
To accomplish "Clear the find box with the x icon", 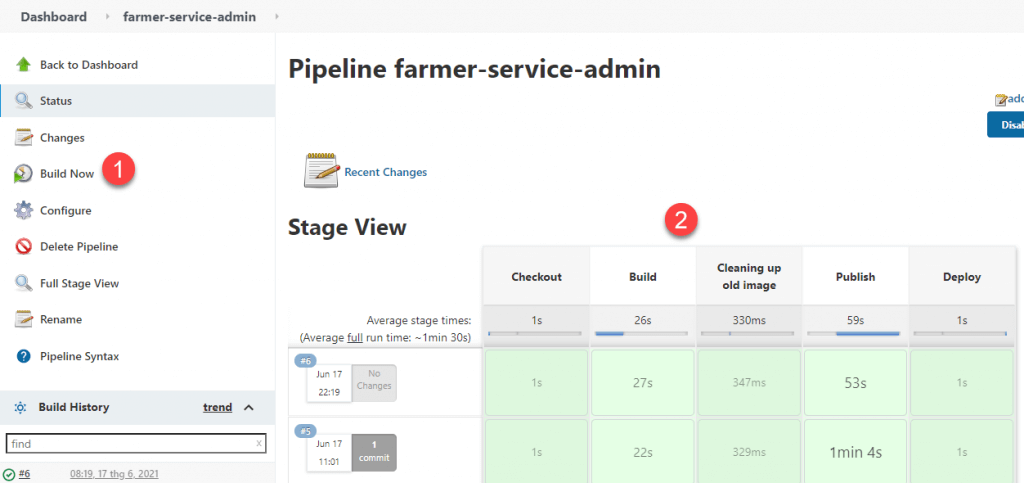I will coord(259,443).
